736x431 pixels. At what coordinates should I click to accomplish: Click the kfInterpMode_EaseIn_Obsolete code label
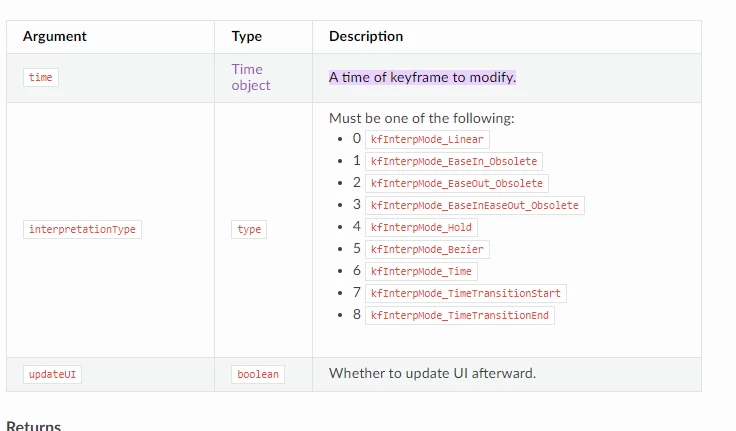click(x=454, y=161)
